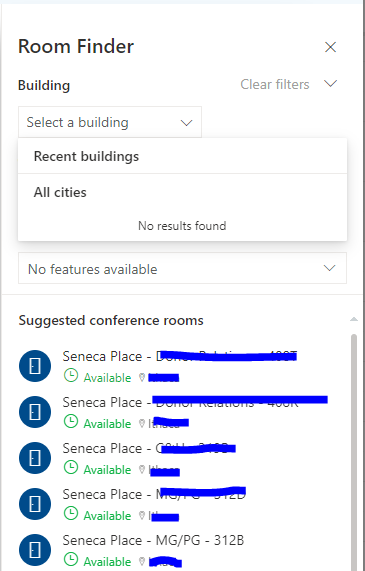Click the scroll up arrow in room list

[x=354, y=319]
